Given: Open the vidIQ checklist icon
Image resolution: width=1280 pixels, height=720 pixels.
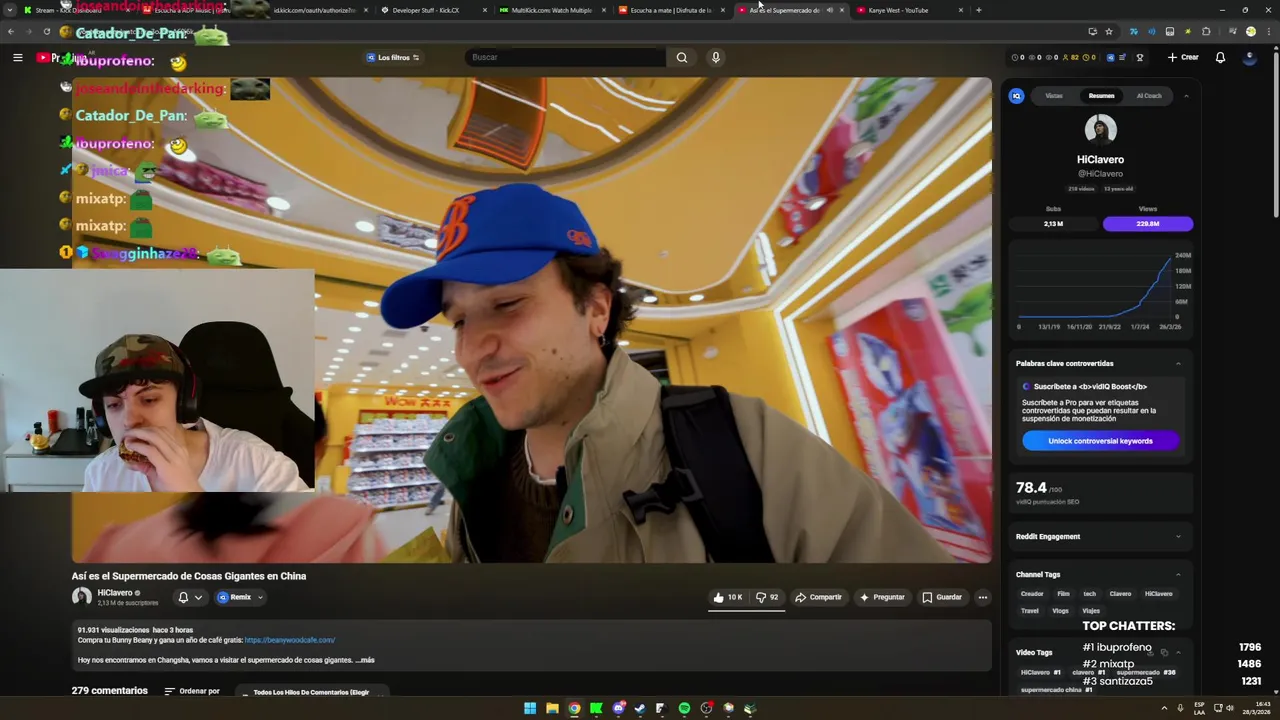Looking at the screenshot, I should 1122,57.
